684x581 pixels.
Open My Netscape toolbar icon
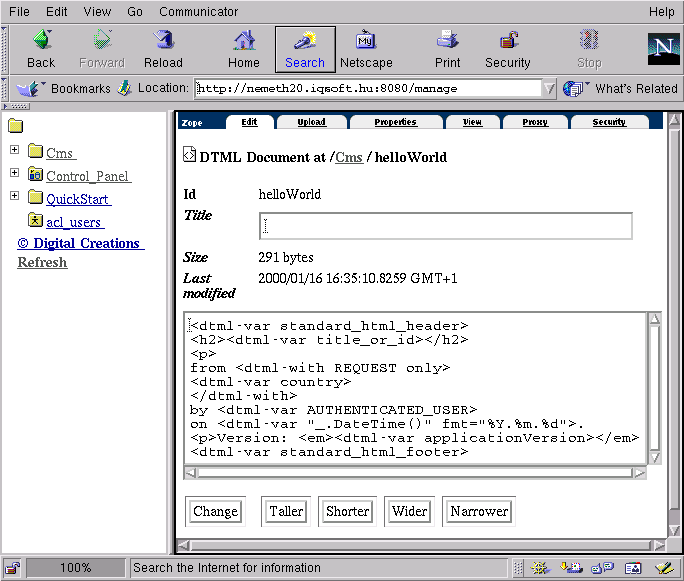(x=366, y=40)
